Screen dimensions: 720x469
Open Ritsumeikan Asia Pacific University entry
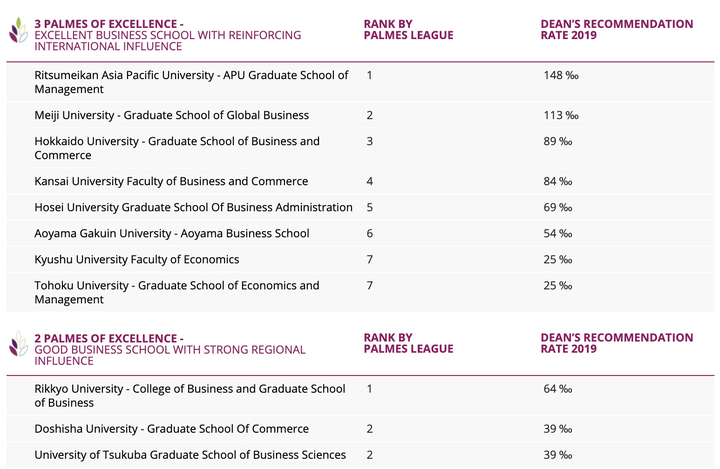pyautogui.click(x=191, y=82)
